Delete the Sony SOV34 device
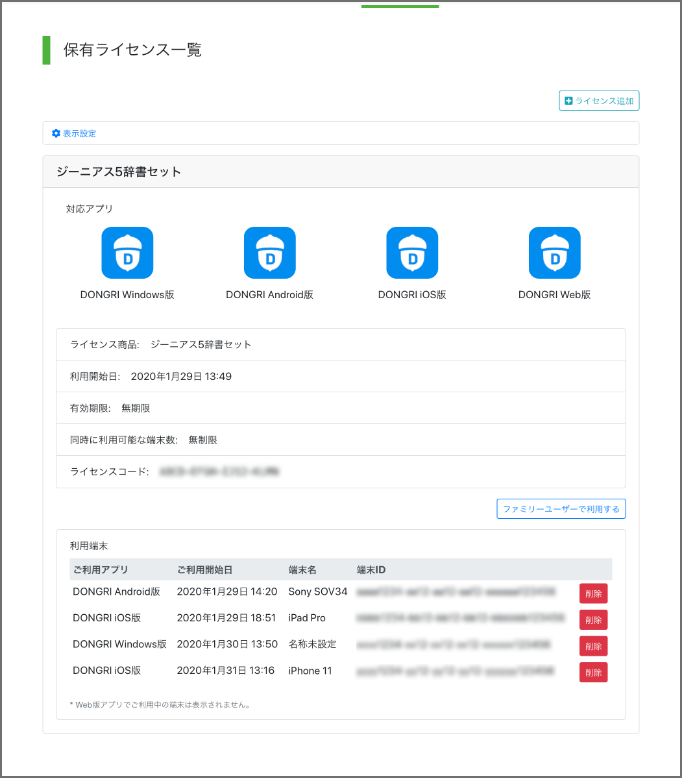The height and width of the screenshot is (778, 682). tap(593, 593)
